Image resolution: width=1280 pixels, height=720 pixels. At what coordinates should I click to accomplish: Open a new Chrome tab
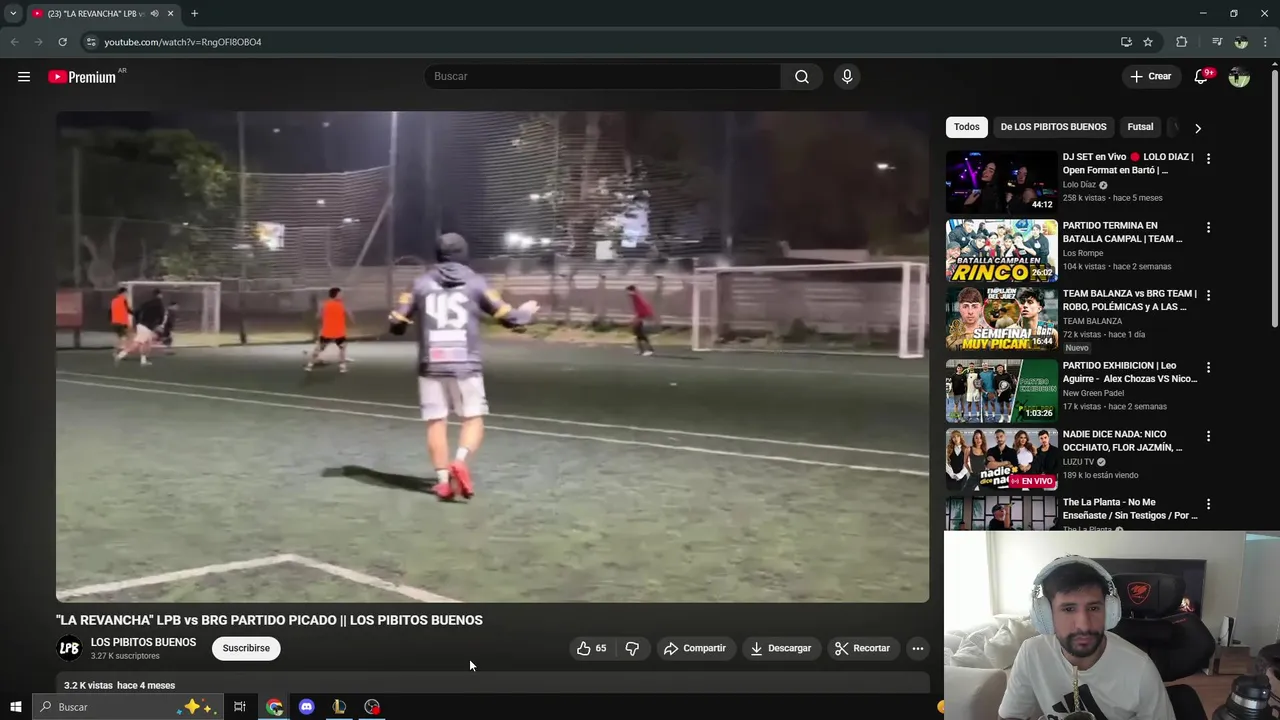(x=194, y=14)
